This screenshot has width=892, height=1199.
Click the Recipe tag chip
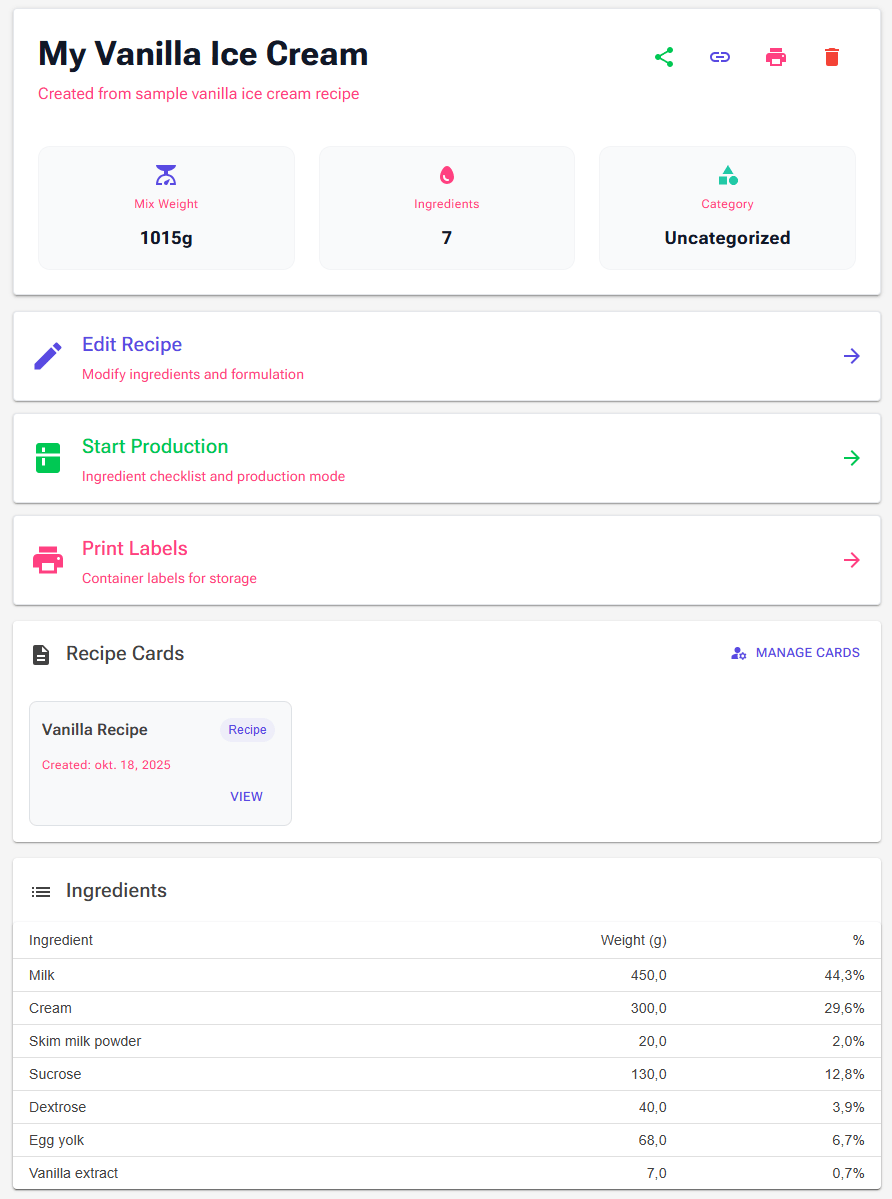coord(247,729)
